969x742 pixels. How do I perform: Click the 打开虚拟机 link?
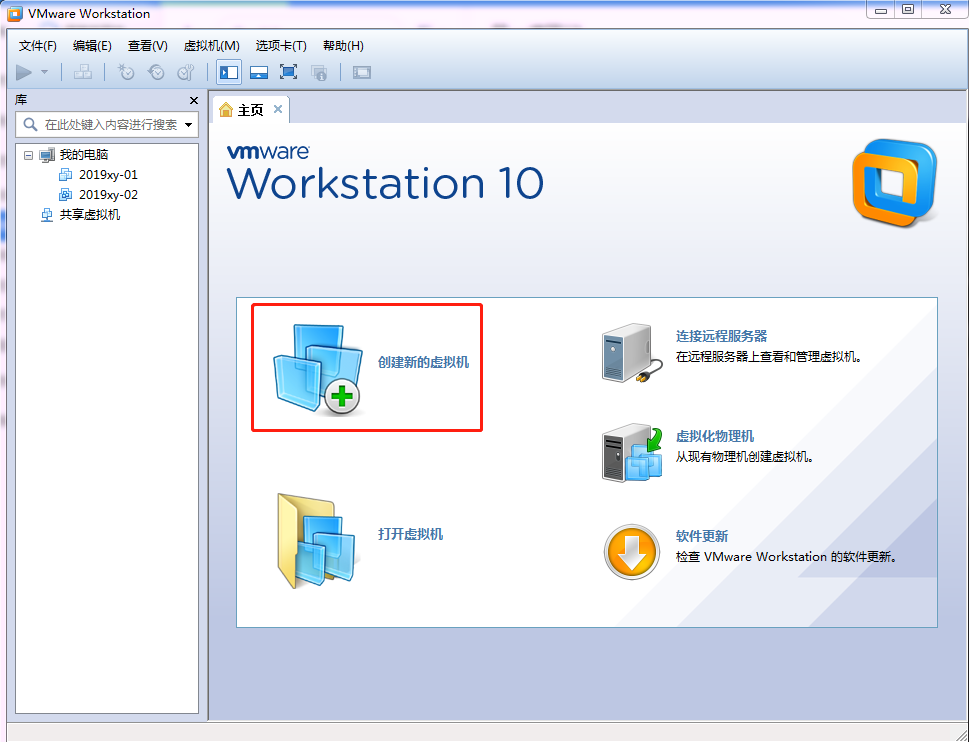(410, 534)
